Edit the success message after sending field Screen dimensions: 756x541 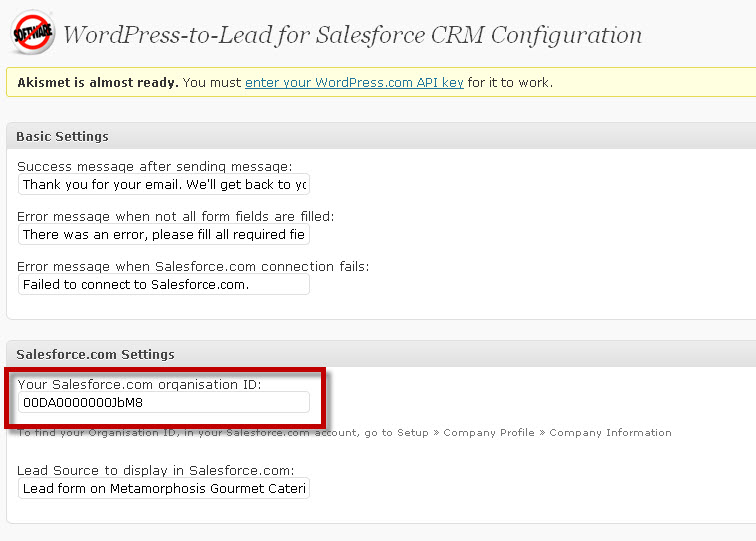tap(163, 185)
